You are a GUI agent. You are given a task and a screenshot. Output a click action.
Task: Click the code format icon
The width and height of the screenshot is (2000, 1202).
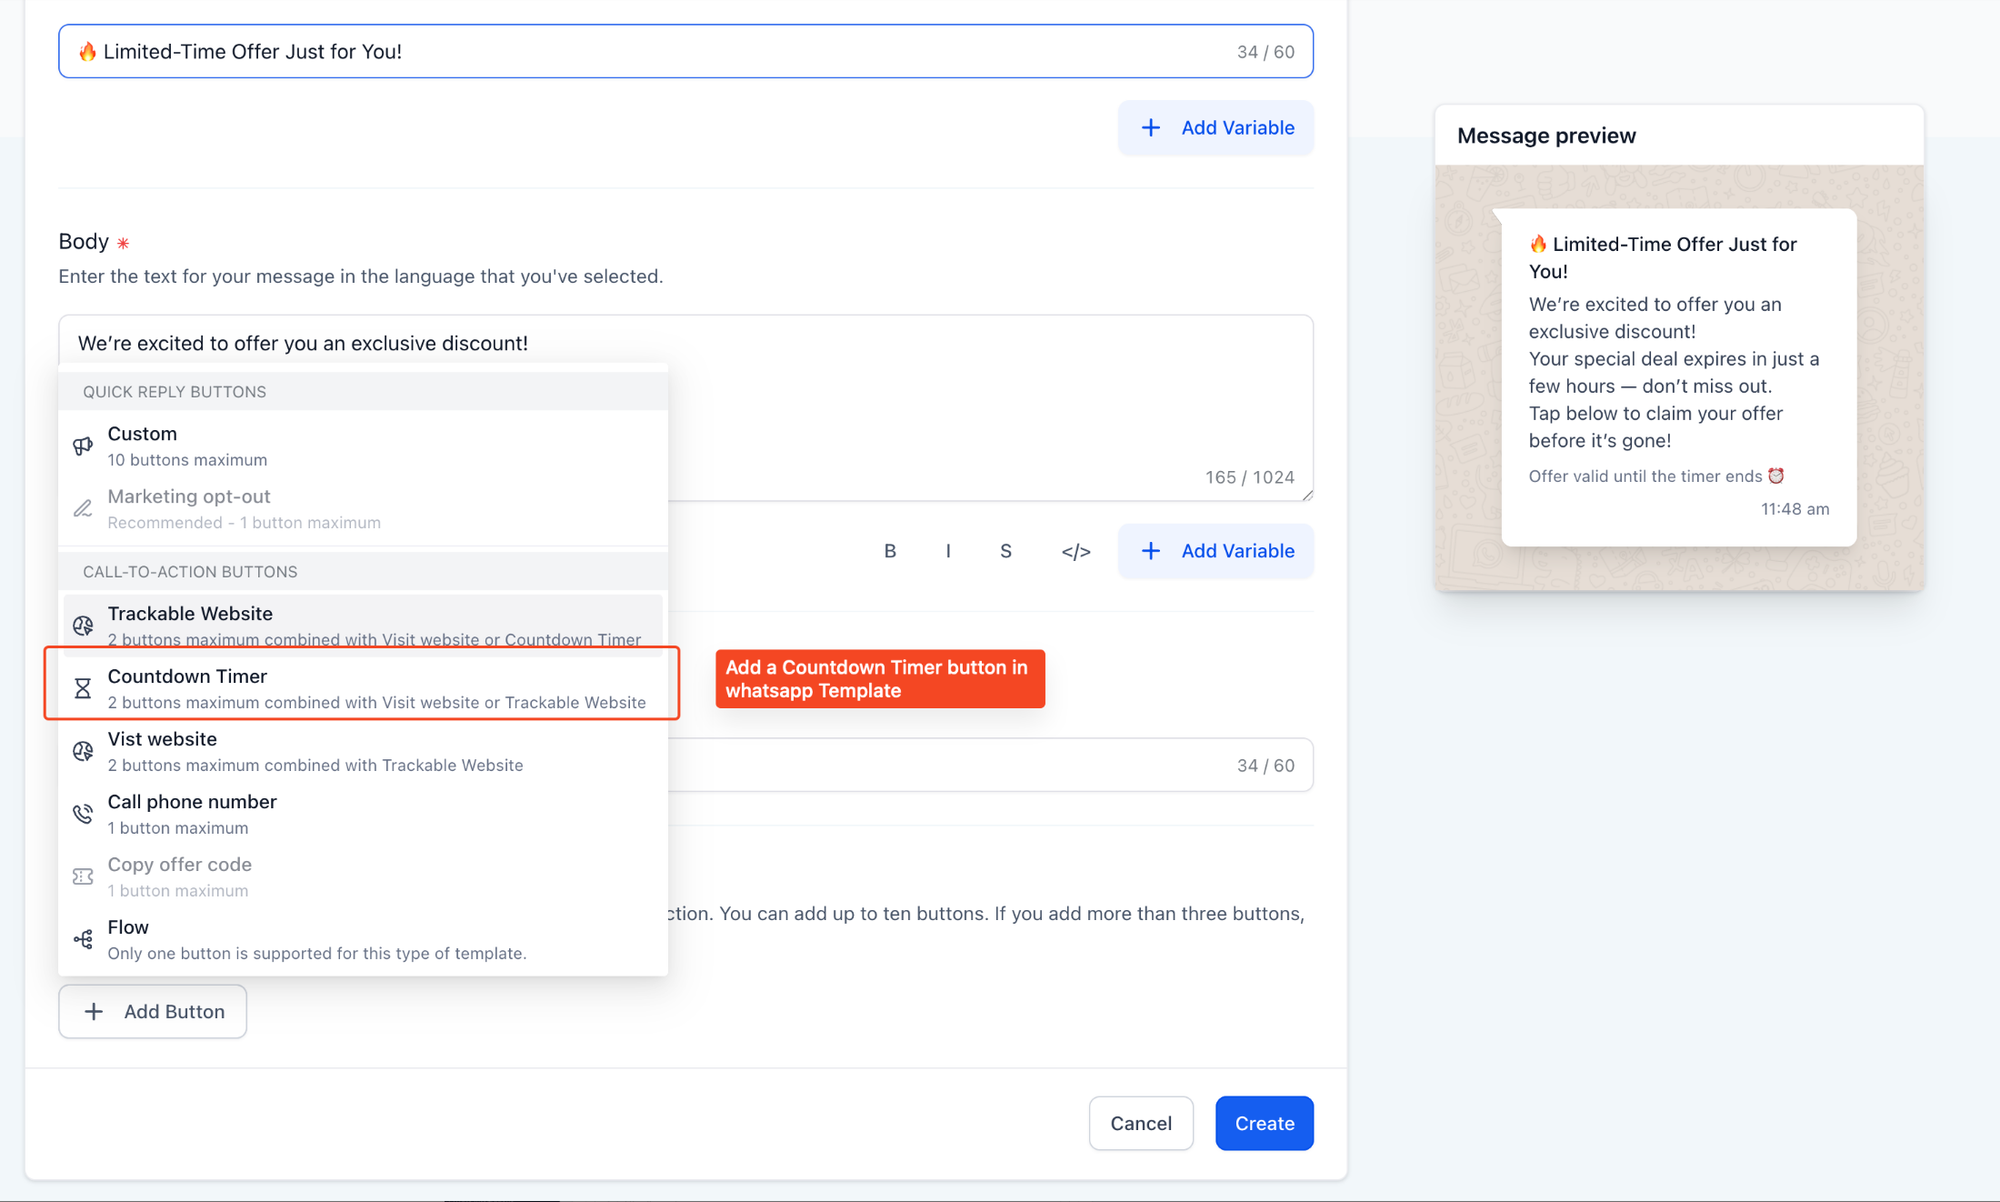(x=1075, y=551)
